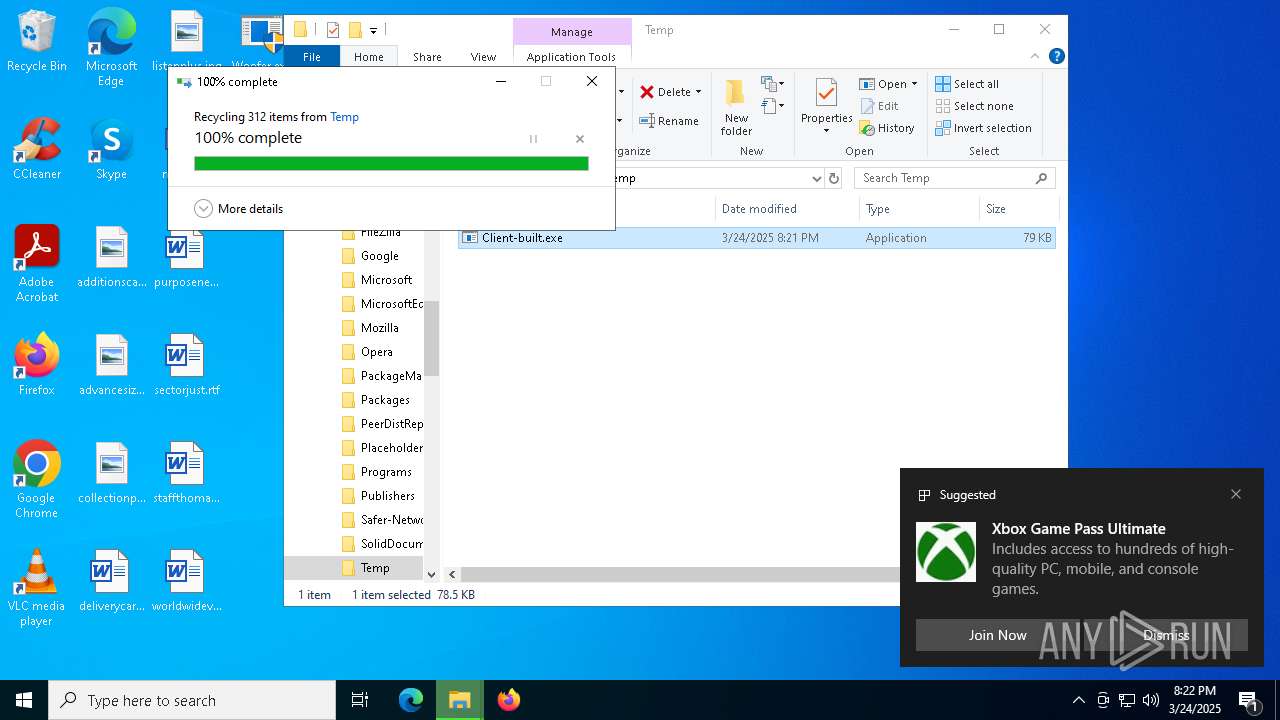This screenshot has height=720, width=1280.
Task: Open the New item dropdown
Action: click(772, 84)
